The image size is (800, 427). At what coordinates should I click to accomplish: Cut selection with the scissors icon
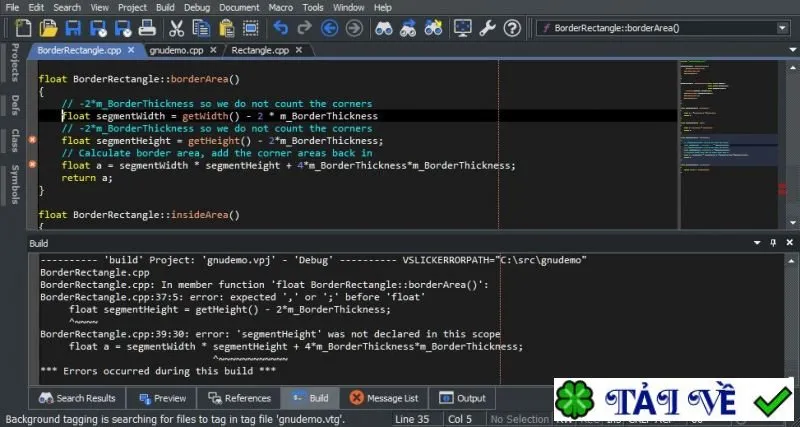[176, 28]
